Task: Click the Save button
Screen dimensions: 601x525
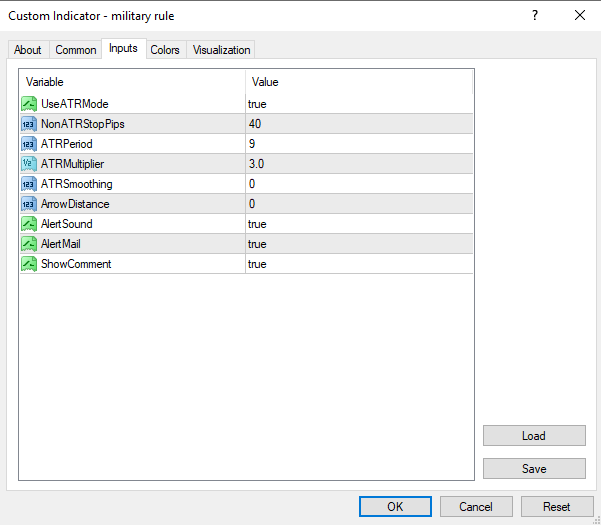Action: click(534, 469)
